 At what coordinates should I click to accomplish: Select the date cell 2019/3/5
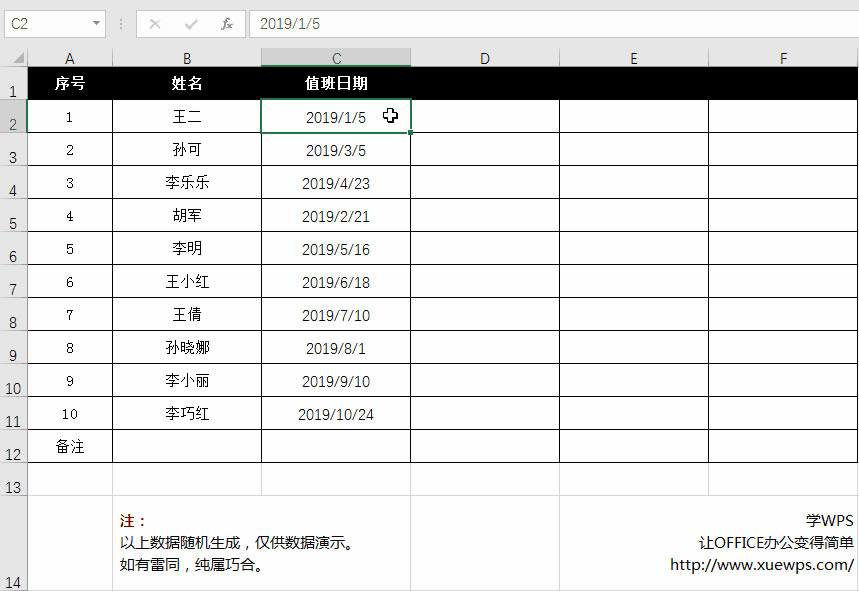pos(335,149)
